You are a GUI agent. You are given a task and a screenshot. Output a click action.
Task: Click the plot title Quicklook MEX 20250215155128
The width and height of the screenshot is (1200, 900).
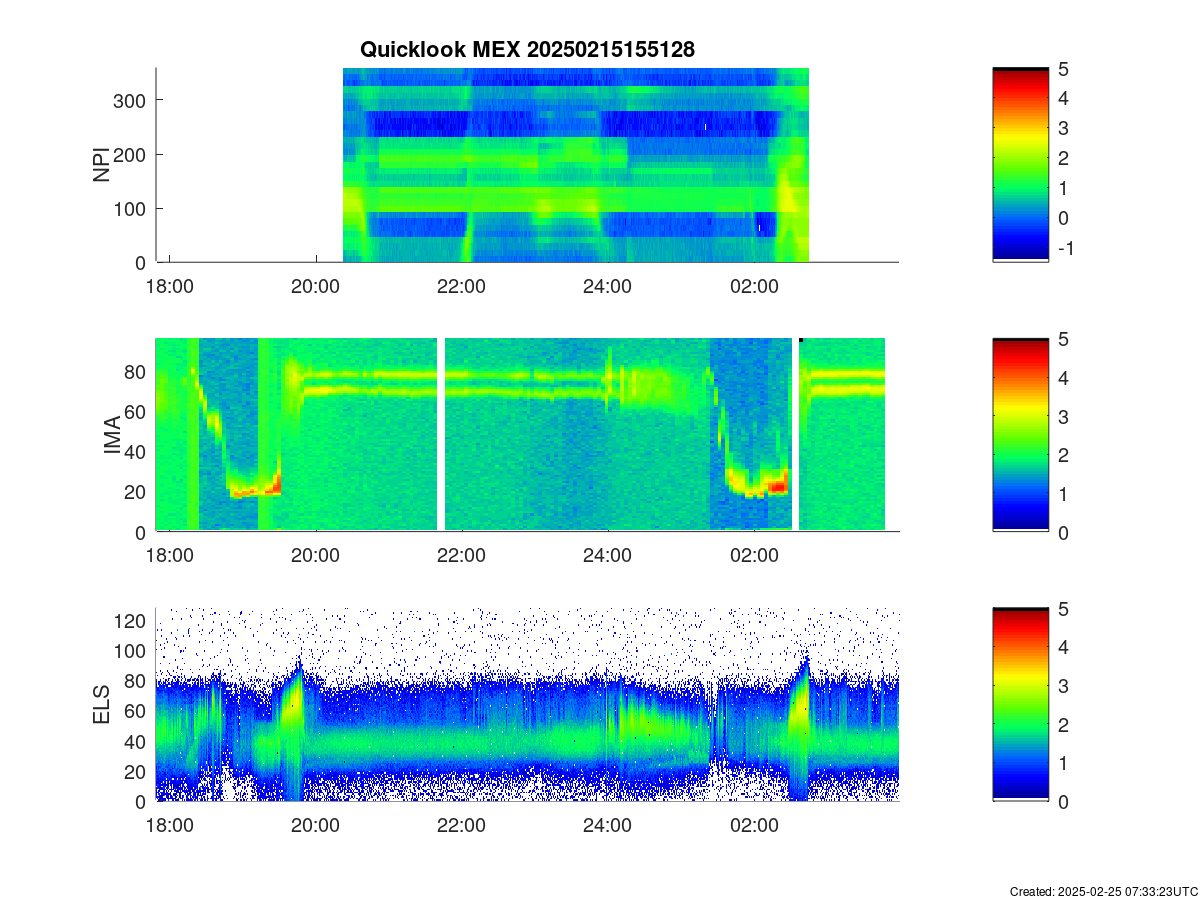click(x=527, y=49)
